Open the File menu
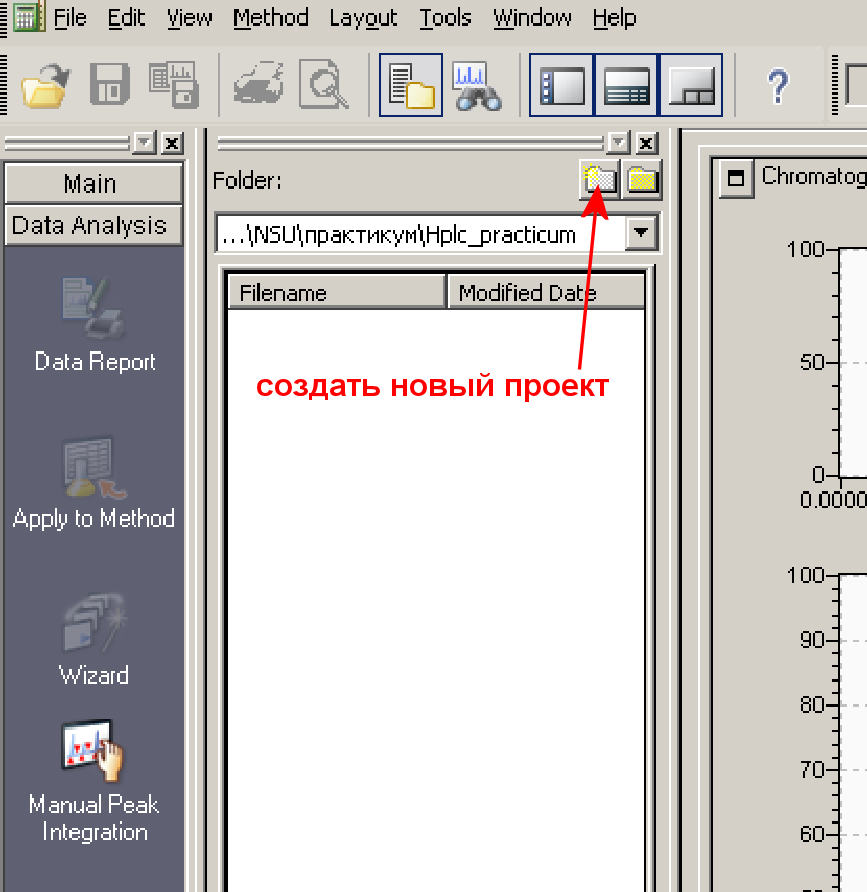Viewport: 867px width, 892px height. 70,18
